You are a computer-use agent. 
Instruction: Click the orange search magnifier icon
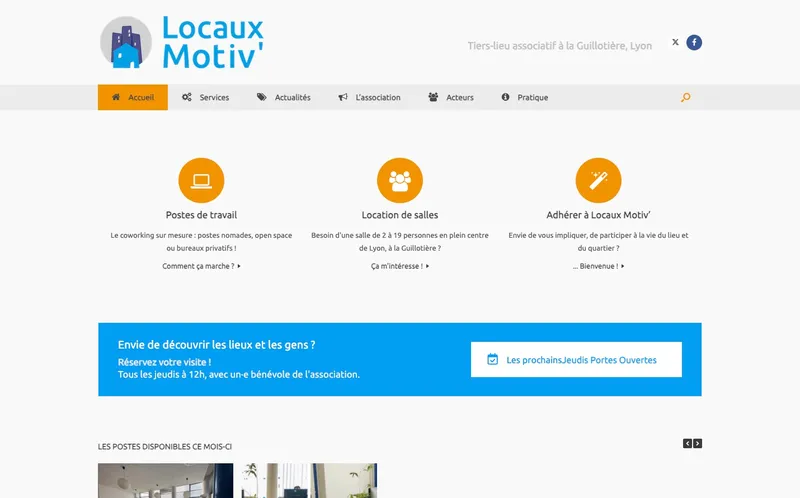coord(685,97)
